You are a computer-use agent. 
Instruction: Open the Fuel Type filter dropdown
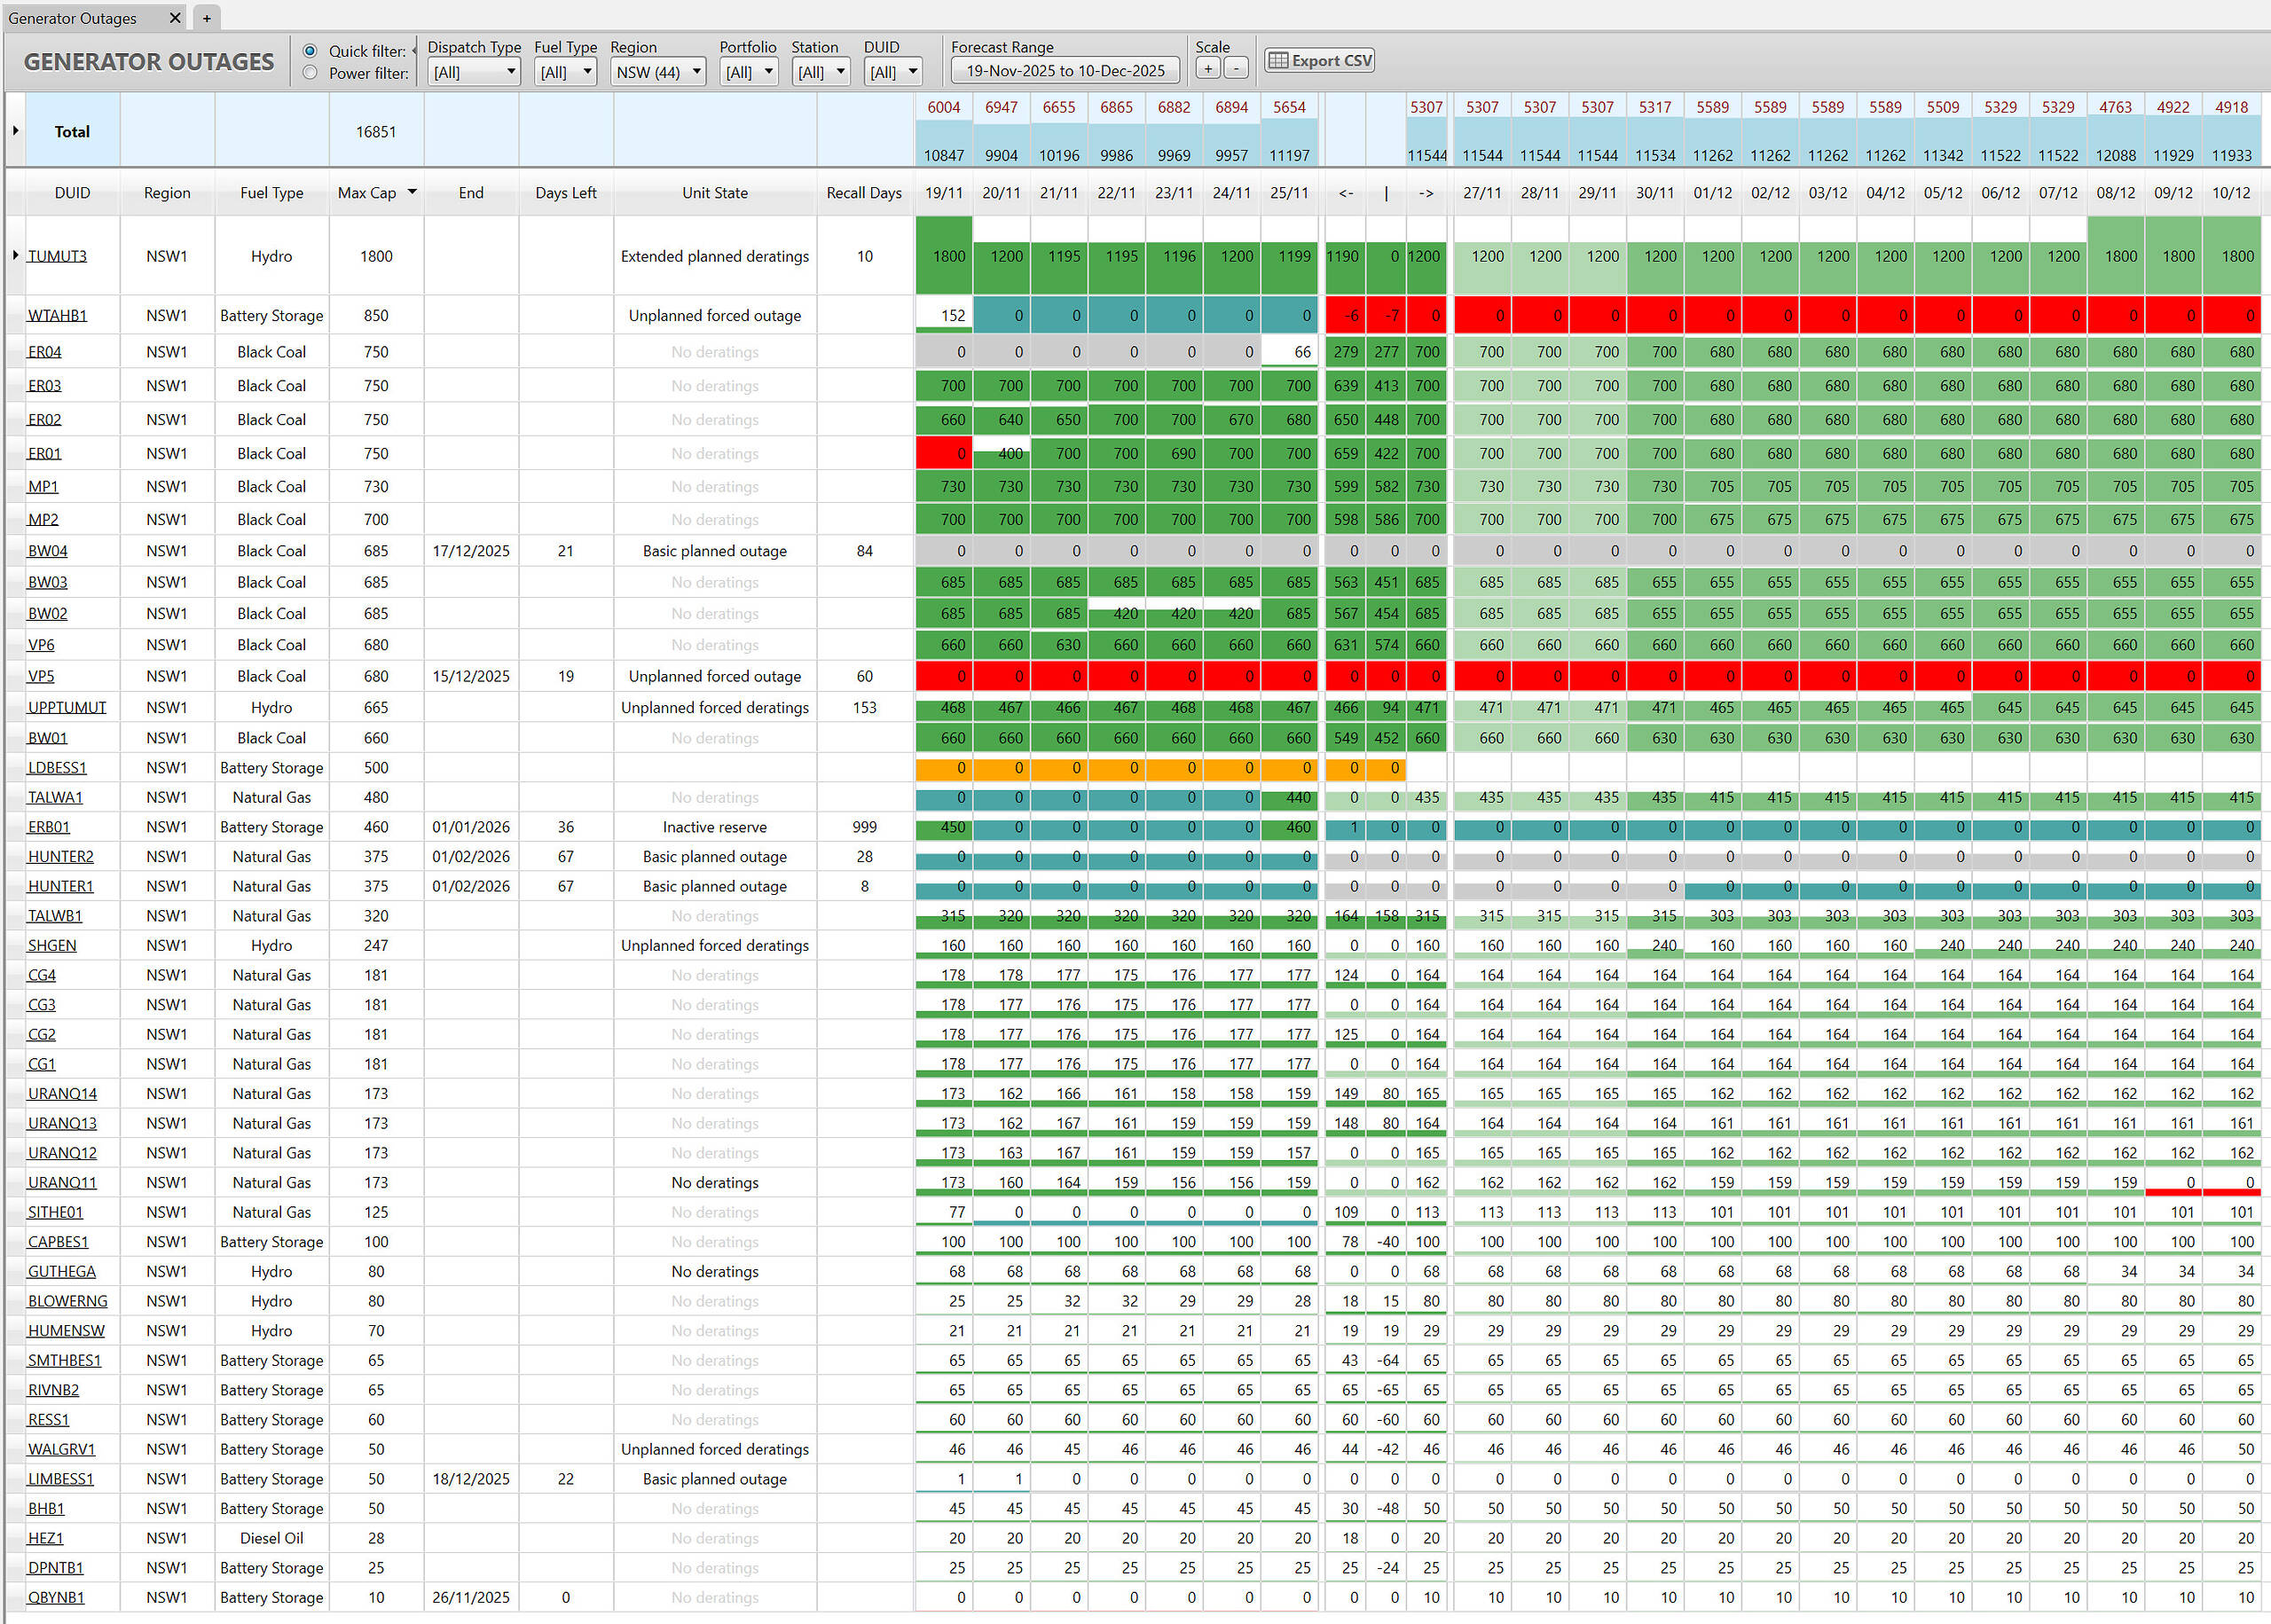tap(566, 72)
